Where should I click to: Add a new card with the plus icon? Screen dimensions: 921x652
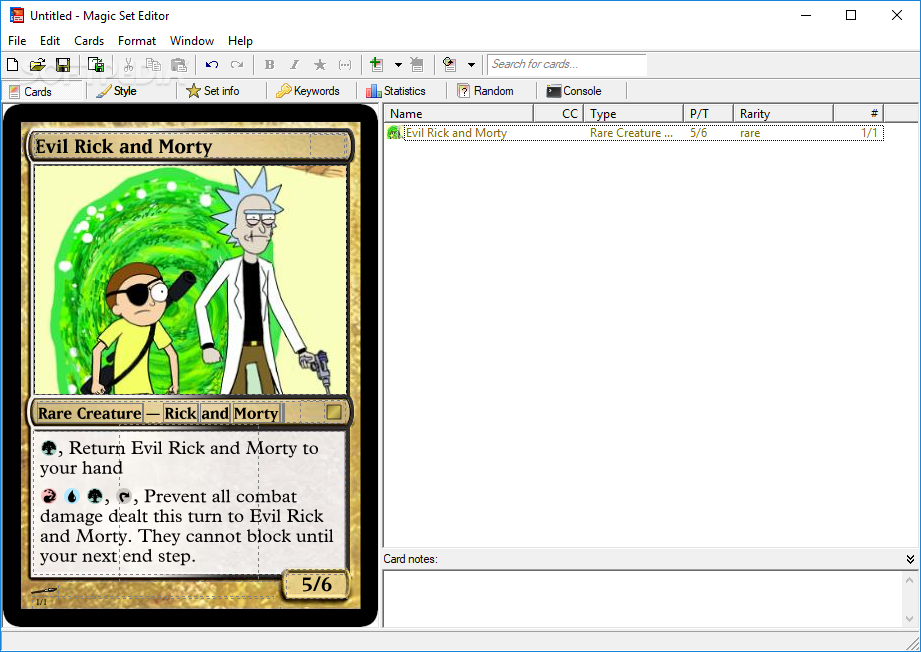(x=377, y=65)
